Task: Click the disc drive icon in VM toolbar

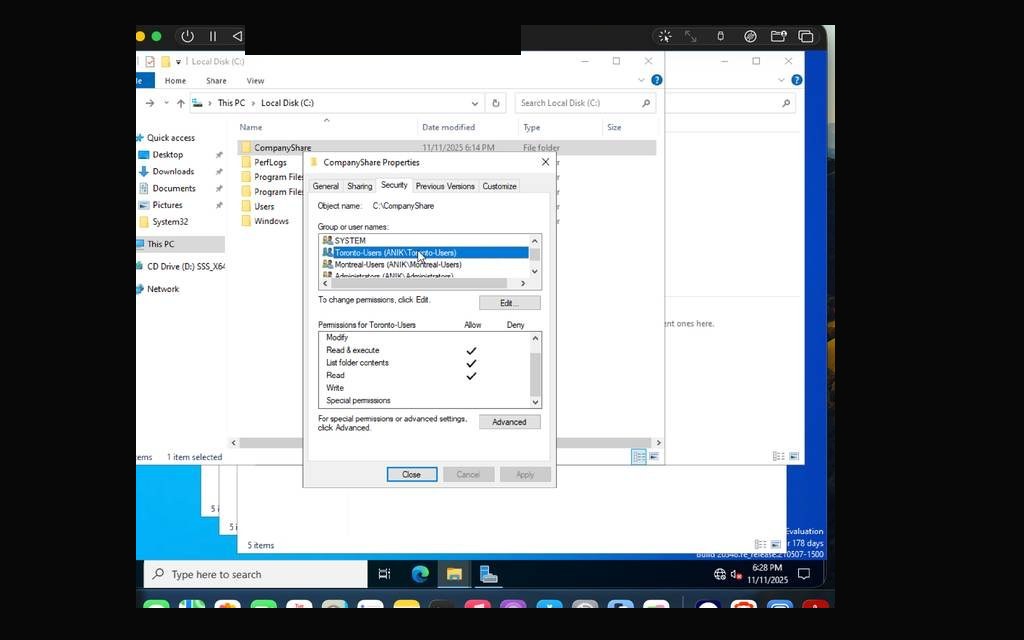Action: pos(750,37)
